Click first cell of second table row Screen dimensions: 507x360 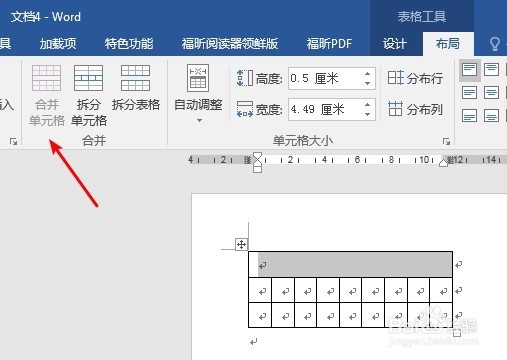point(260,290)
